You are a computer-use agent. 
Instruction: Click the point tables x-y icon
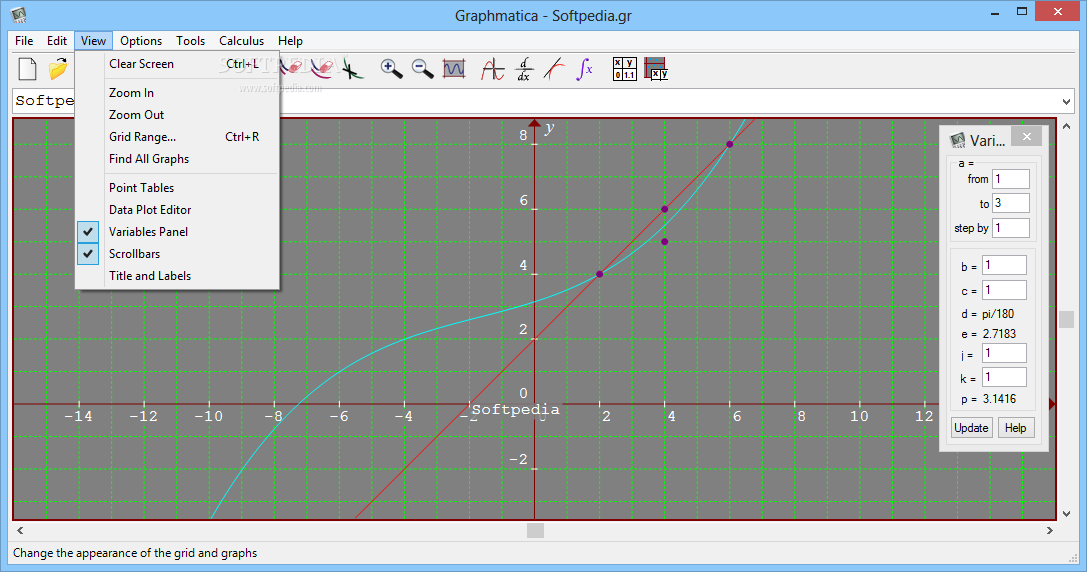[625, 69]
